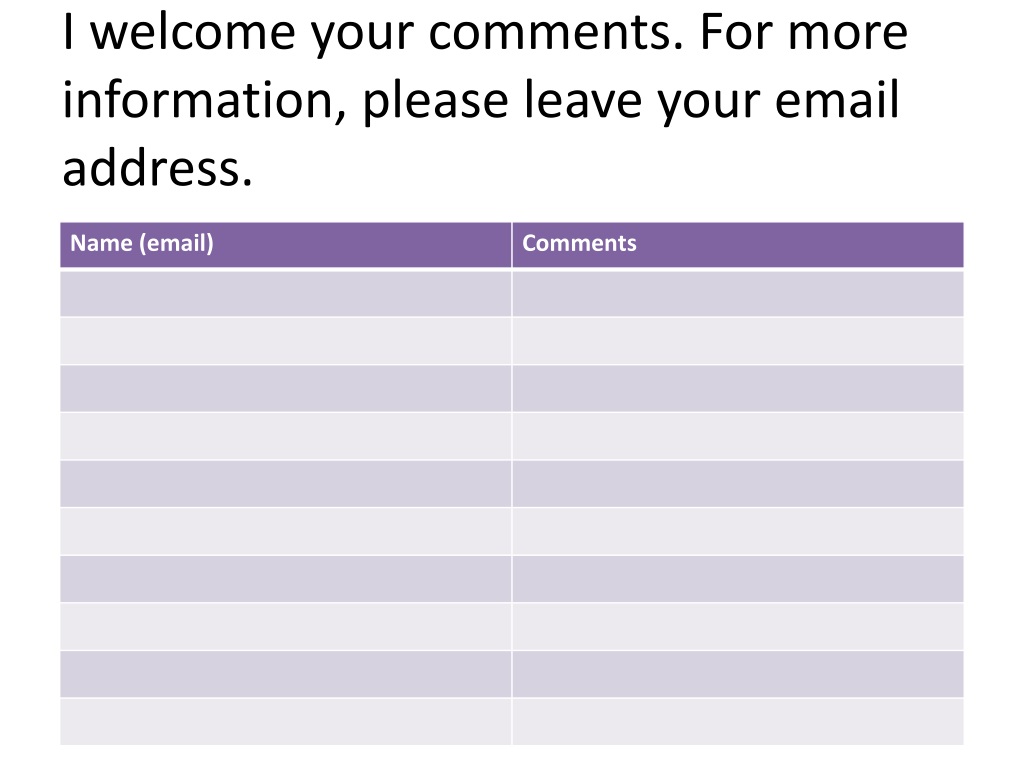Screen dimensions: 1024x768
Task: Select seventh row Name (email) cell
Action: 286,579
